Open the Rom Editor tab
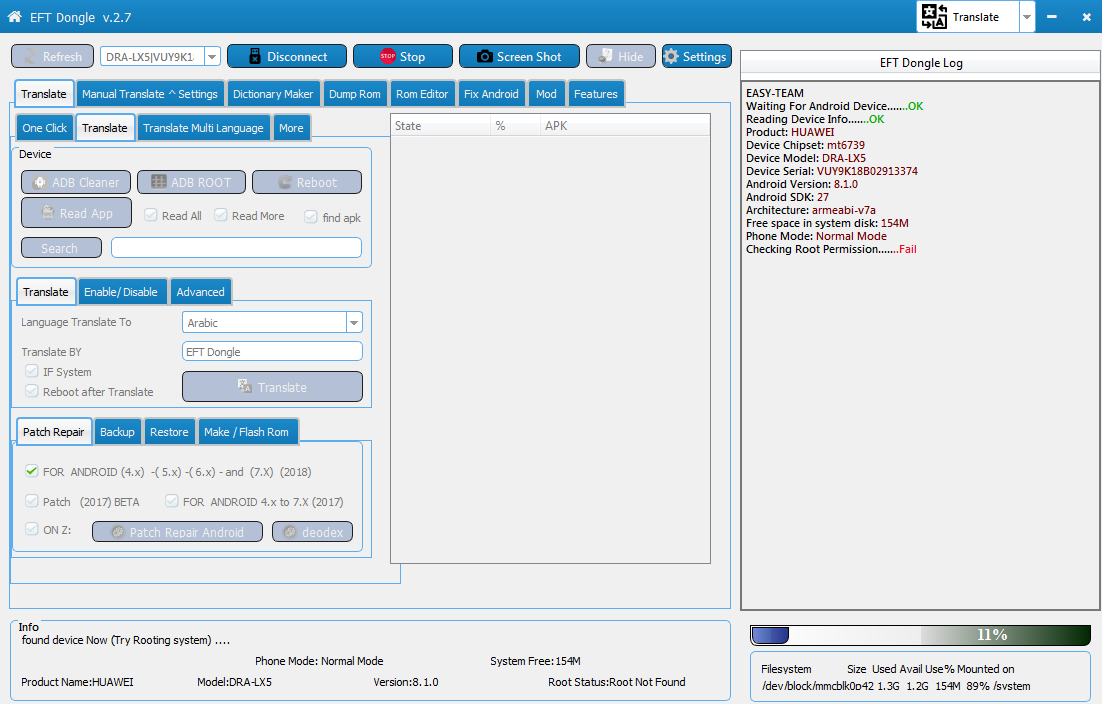The image size is (1102, 704). click(422, 94)
